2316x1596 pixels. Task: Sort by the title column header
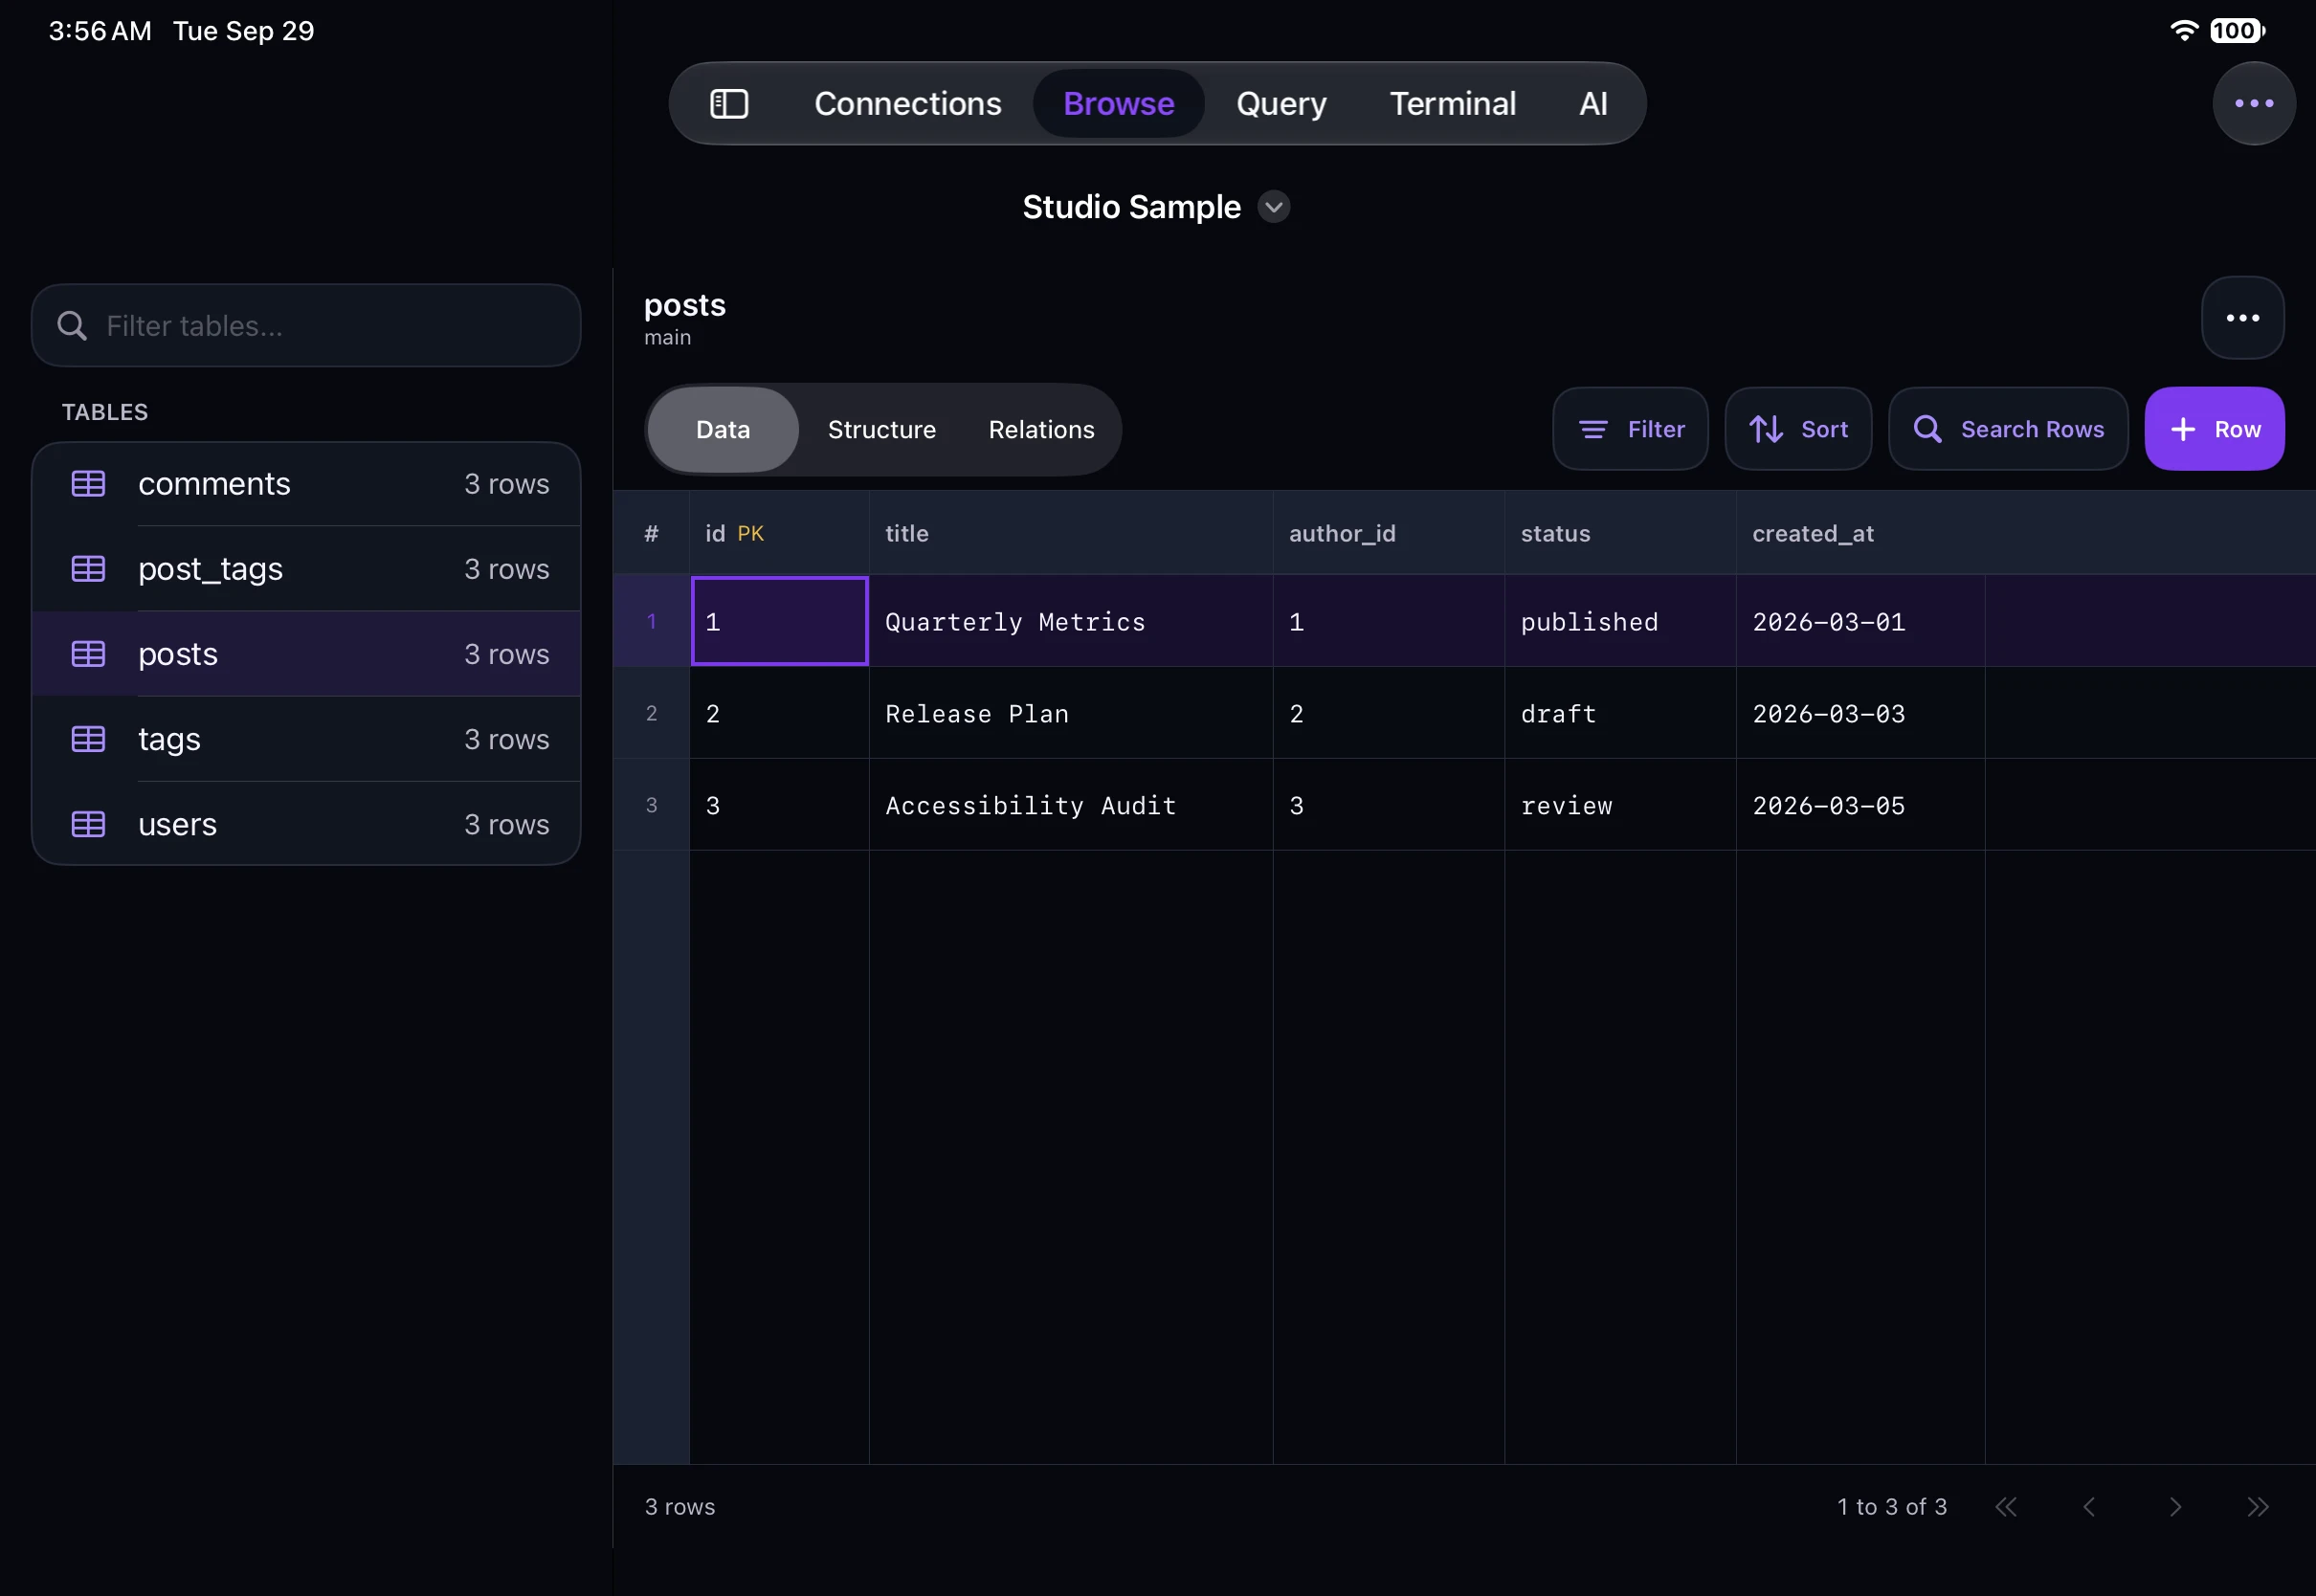coord(1071,533)
